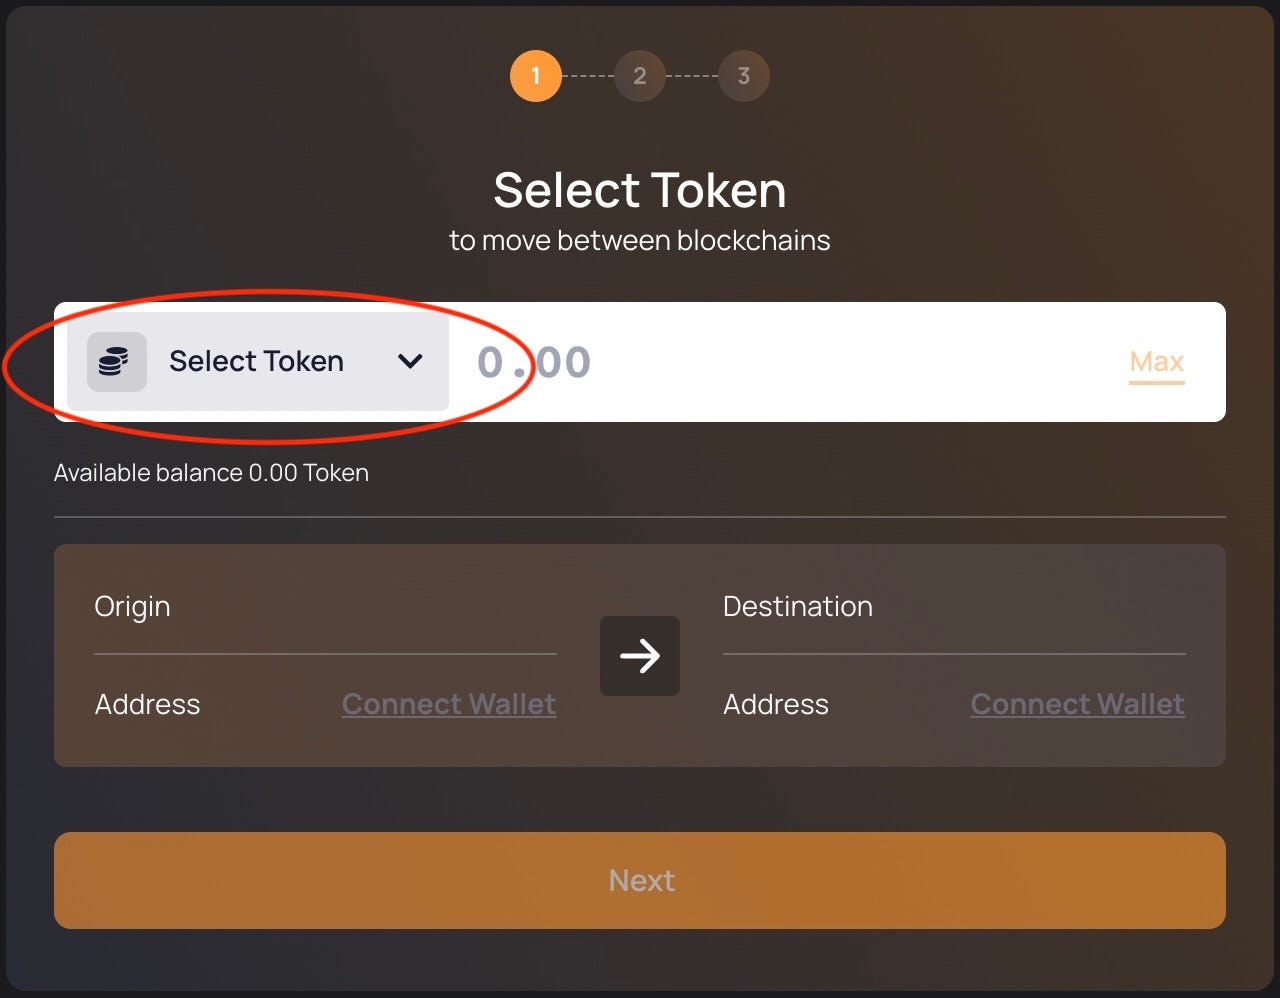Click the Max link to use full balance
Image resolution: width=1280 pixels, height=998 pixels.
point(1156,361)
